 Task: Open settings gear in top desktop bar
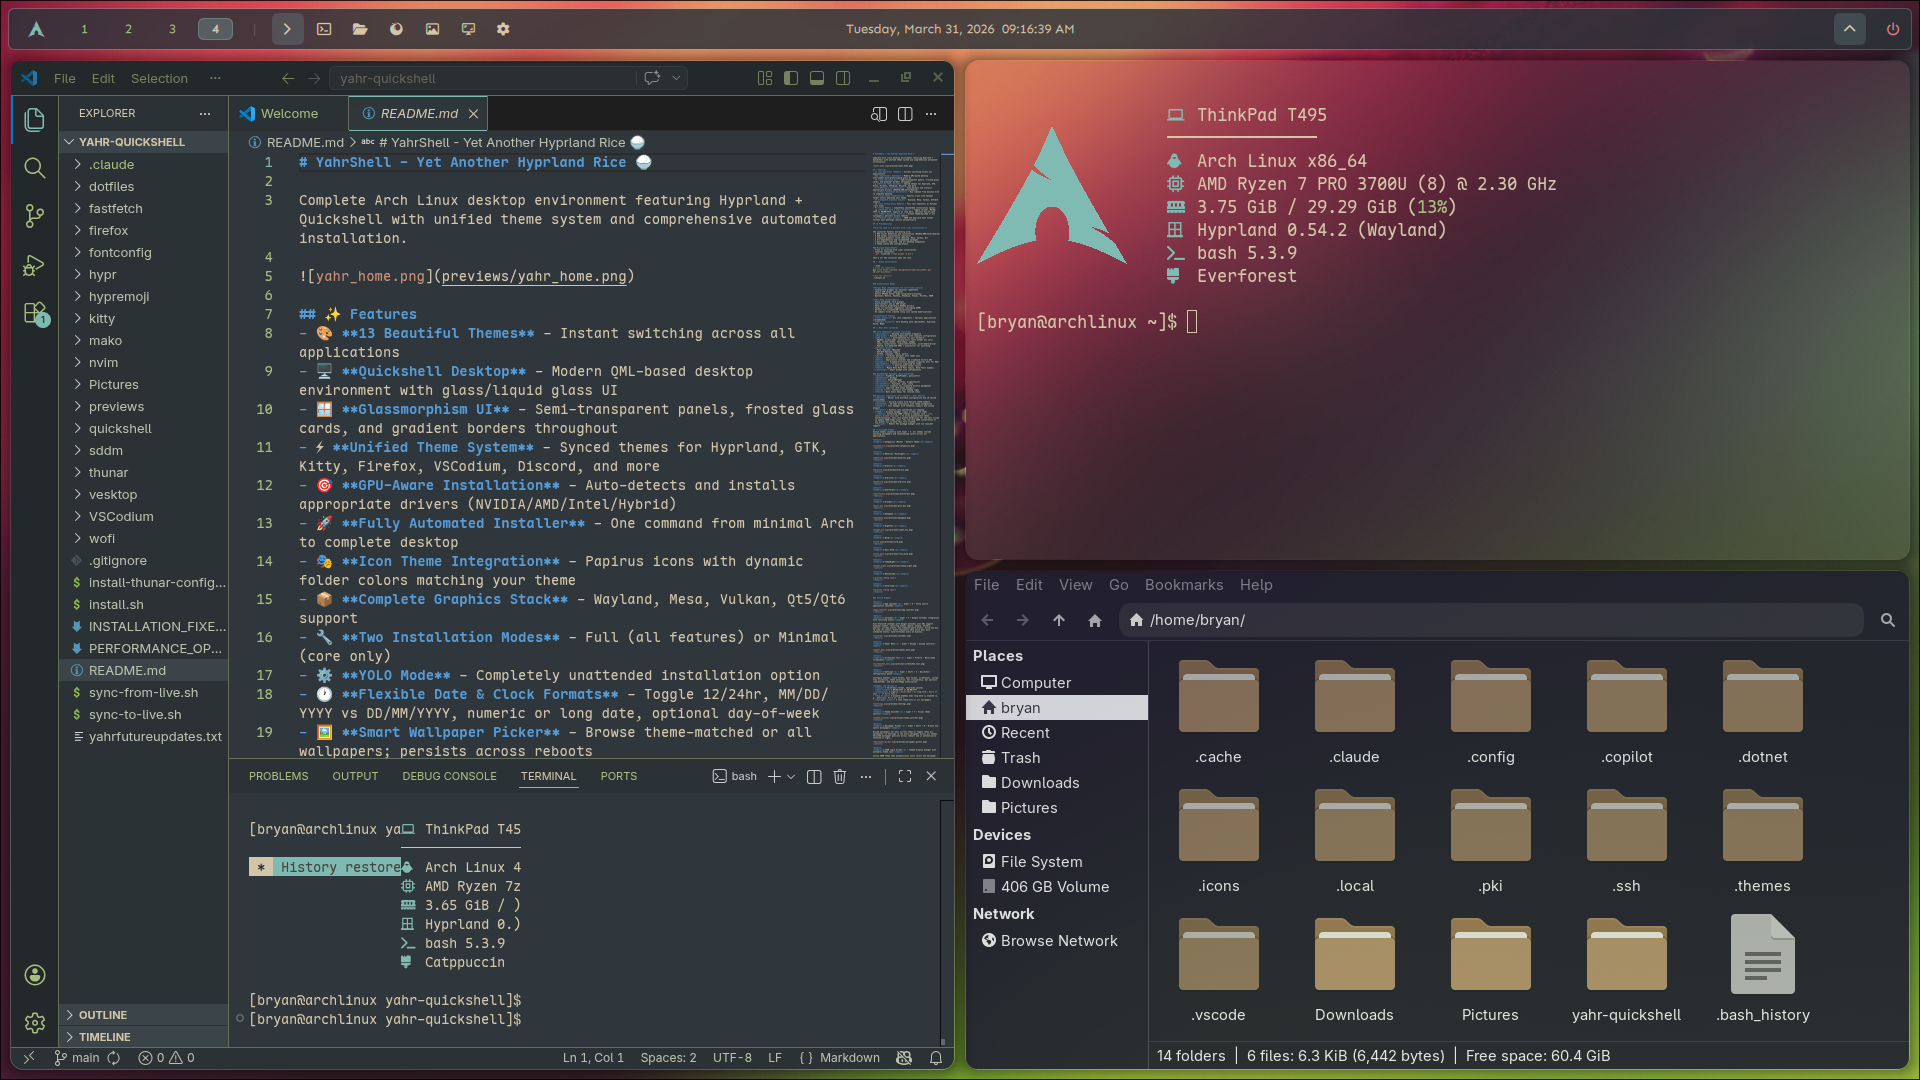point(503,29)
